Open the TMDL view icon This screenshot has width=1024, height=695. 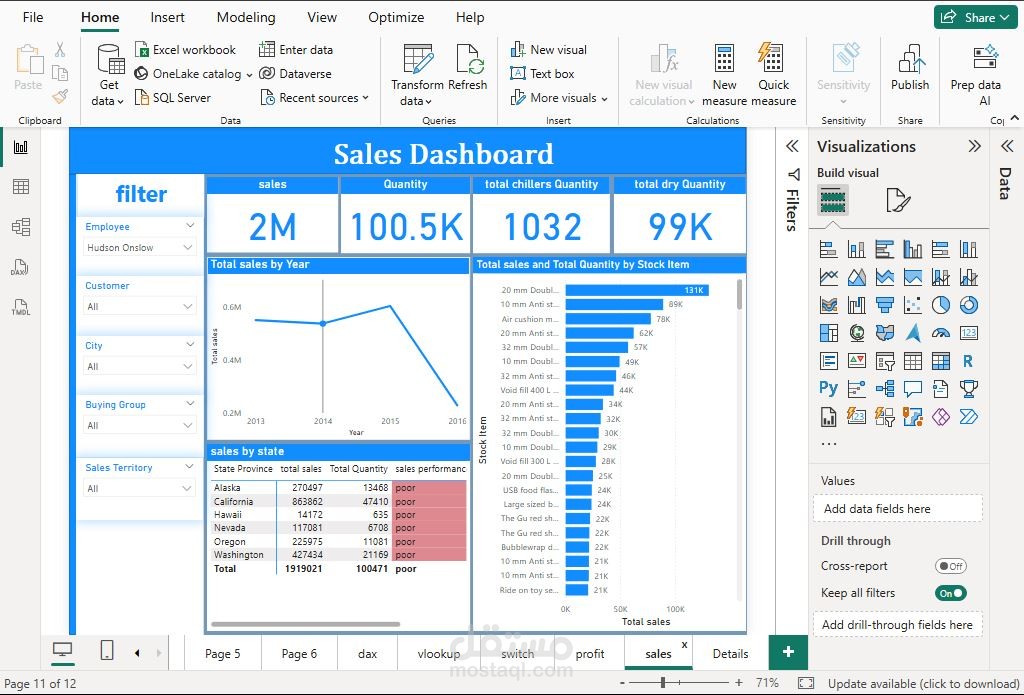[21, 307]
